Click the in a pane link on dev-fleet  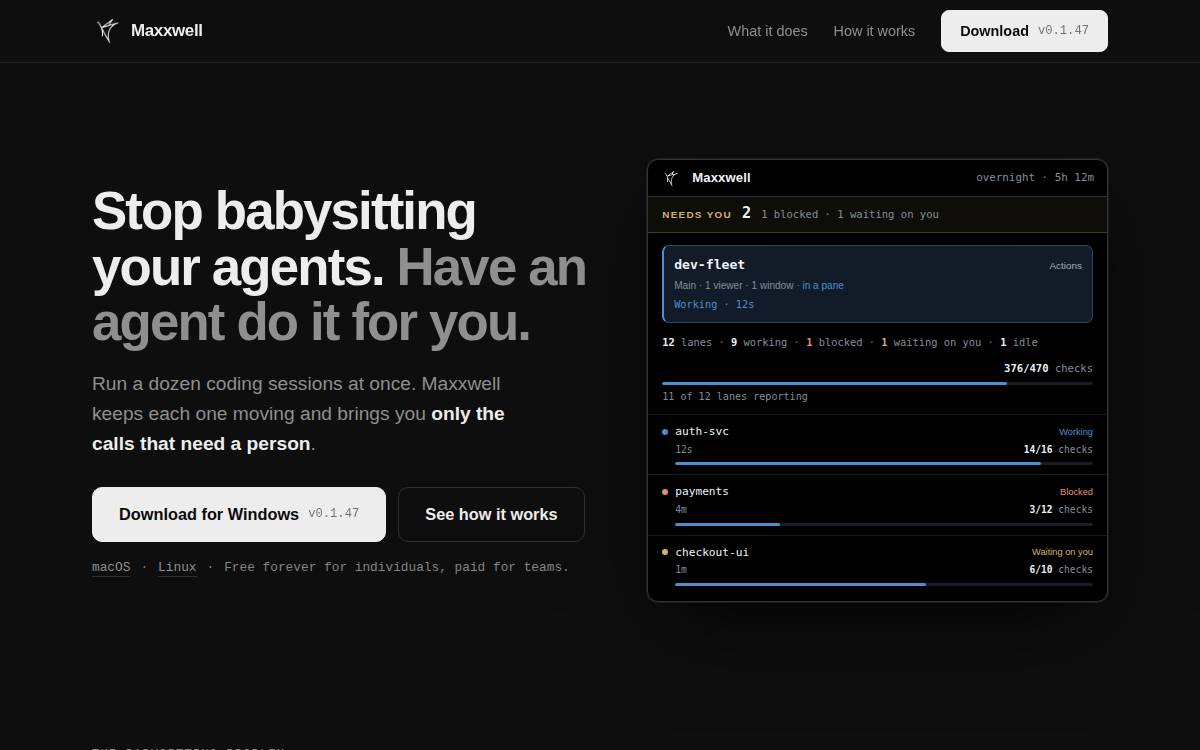pyautogui.click(x=823, y=285)
